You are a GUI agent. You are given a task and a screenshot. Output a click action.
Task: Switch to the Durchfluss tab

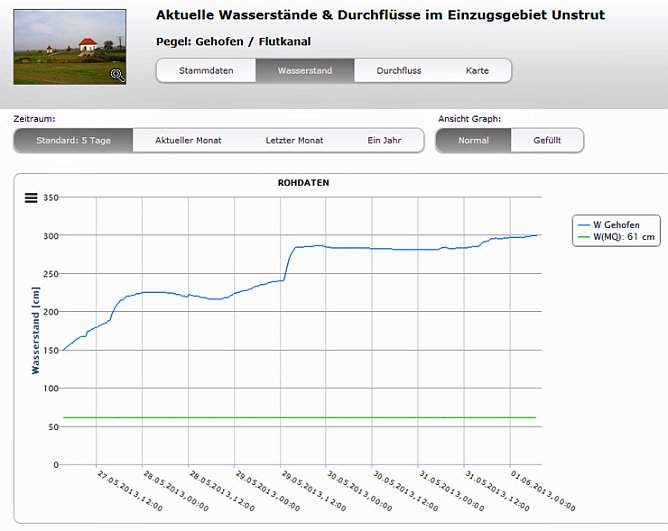tap(399, 71)
